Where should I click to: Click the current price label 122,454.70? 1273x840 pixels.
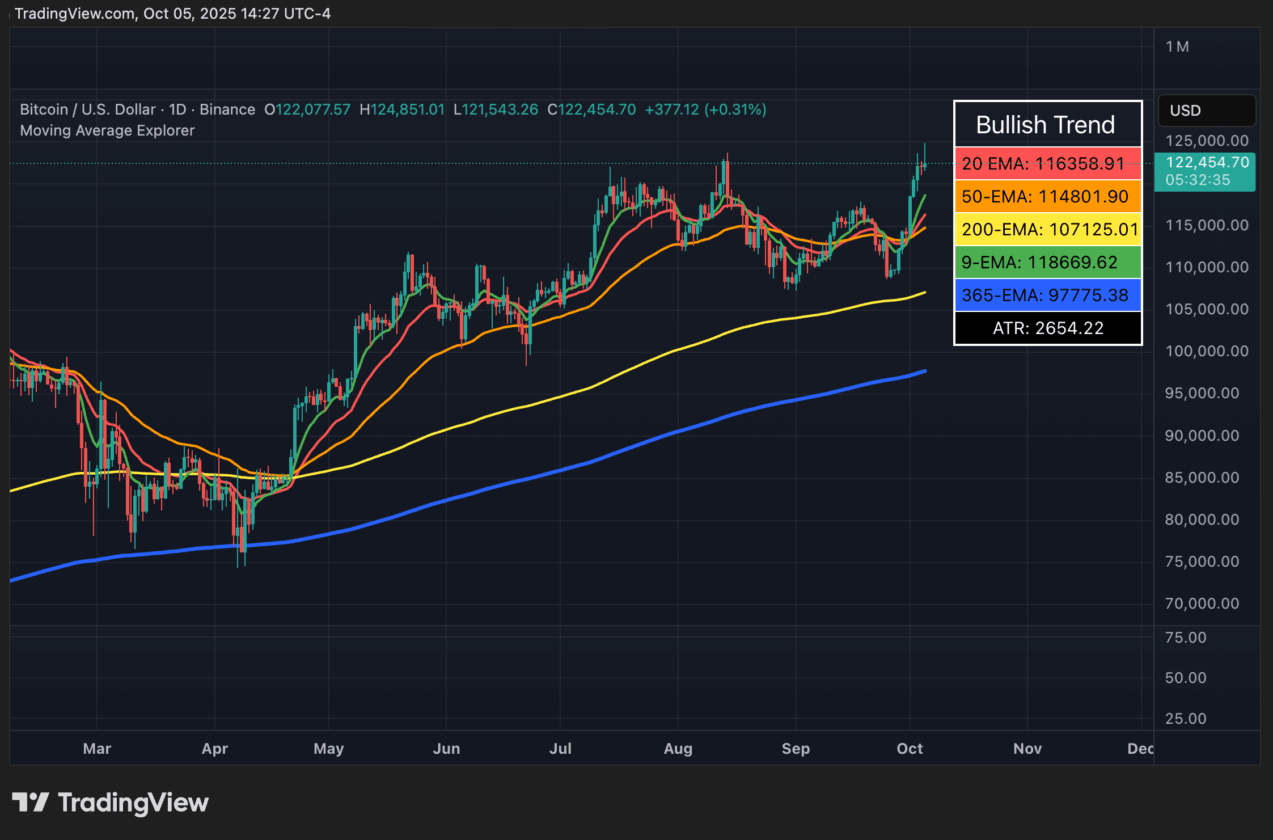click(1206, 162)
